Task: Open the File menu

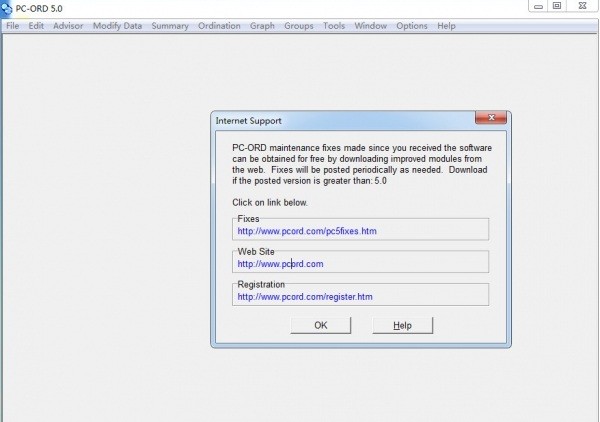Action: coord(12,26)
